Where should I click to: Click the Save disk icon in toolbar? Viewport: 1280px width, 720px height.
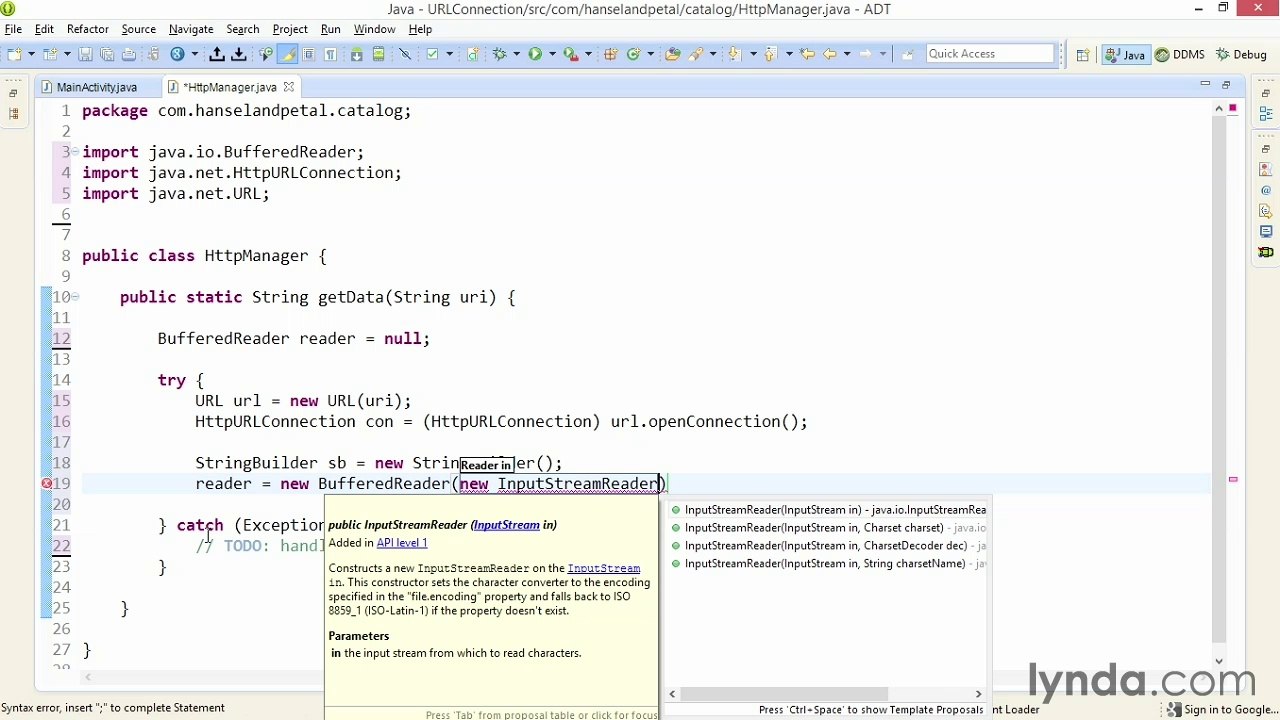(x=85, y=54)
